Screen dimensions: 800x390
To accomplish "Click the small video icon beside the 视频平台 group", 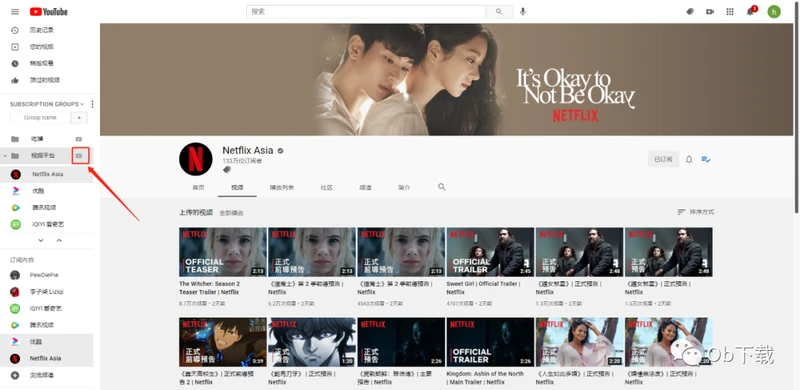I will 80,155.
